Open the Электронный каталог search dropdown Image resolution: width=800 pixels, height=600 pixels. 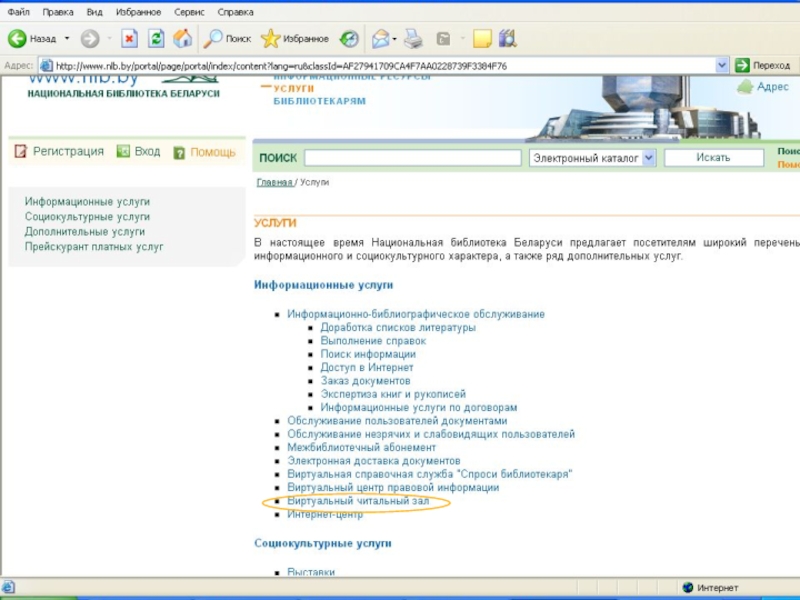click(x=648, y=158)
